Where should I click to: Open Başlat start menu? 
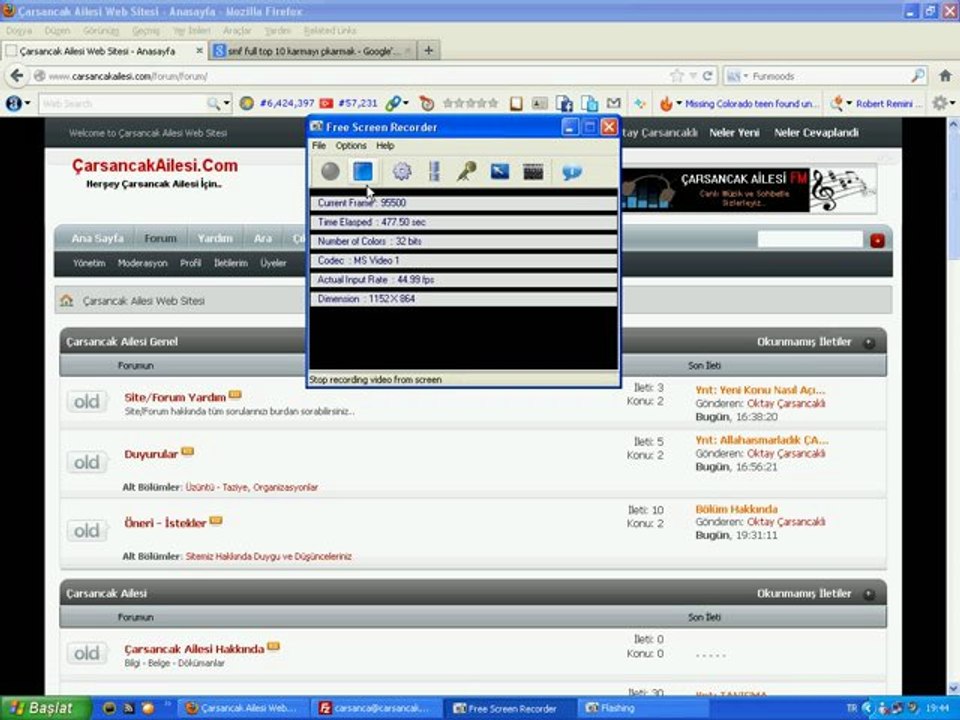pos(45,708)
